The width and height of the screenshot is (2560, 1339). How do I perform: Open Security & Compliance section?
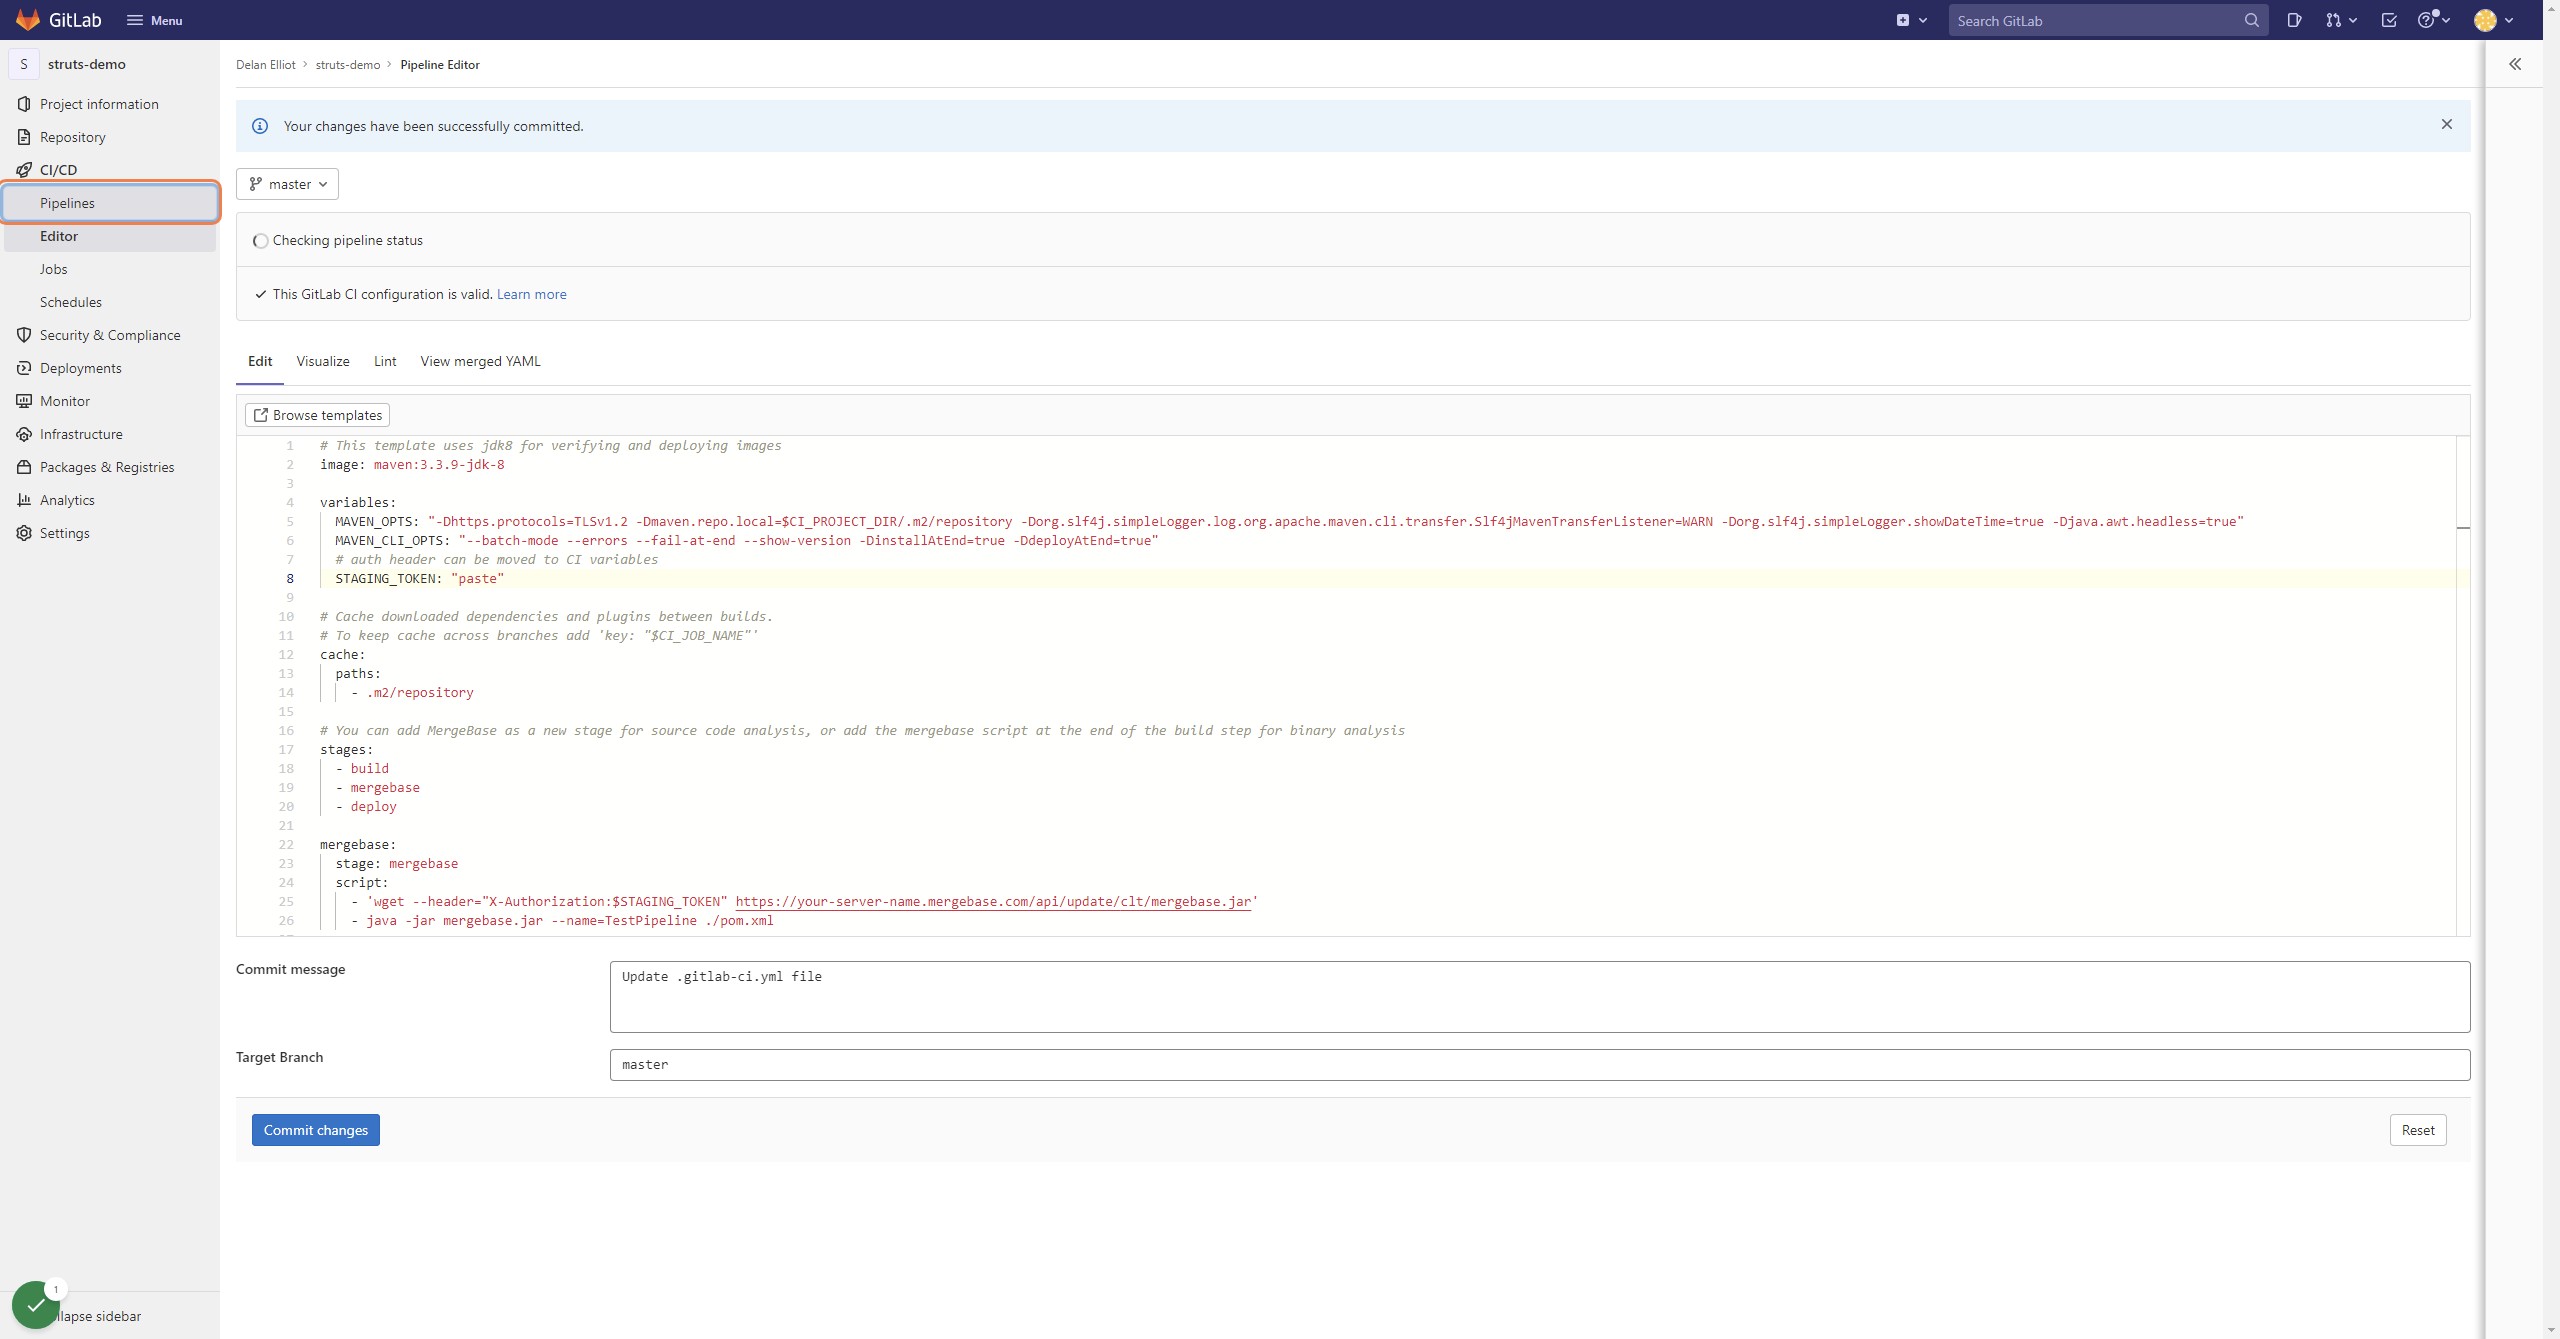tap(110, 335)
